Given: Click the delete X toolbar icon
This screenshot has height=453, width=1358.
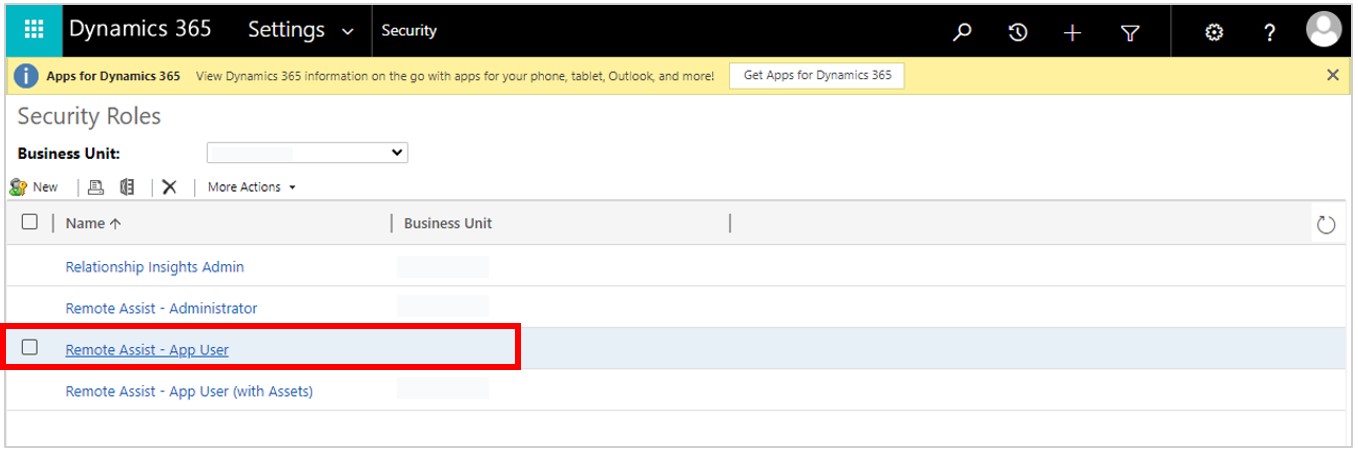Looking at the screenshot, I should pyautogui.click(x=169, y=187).
